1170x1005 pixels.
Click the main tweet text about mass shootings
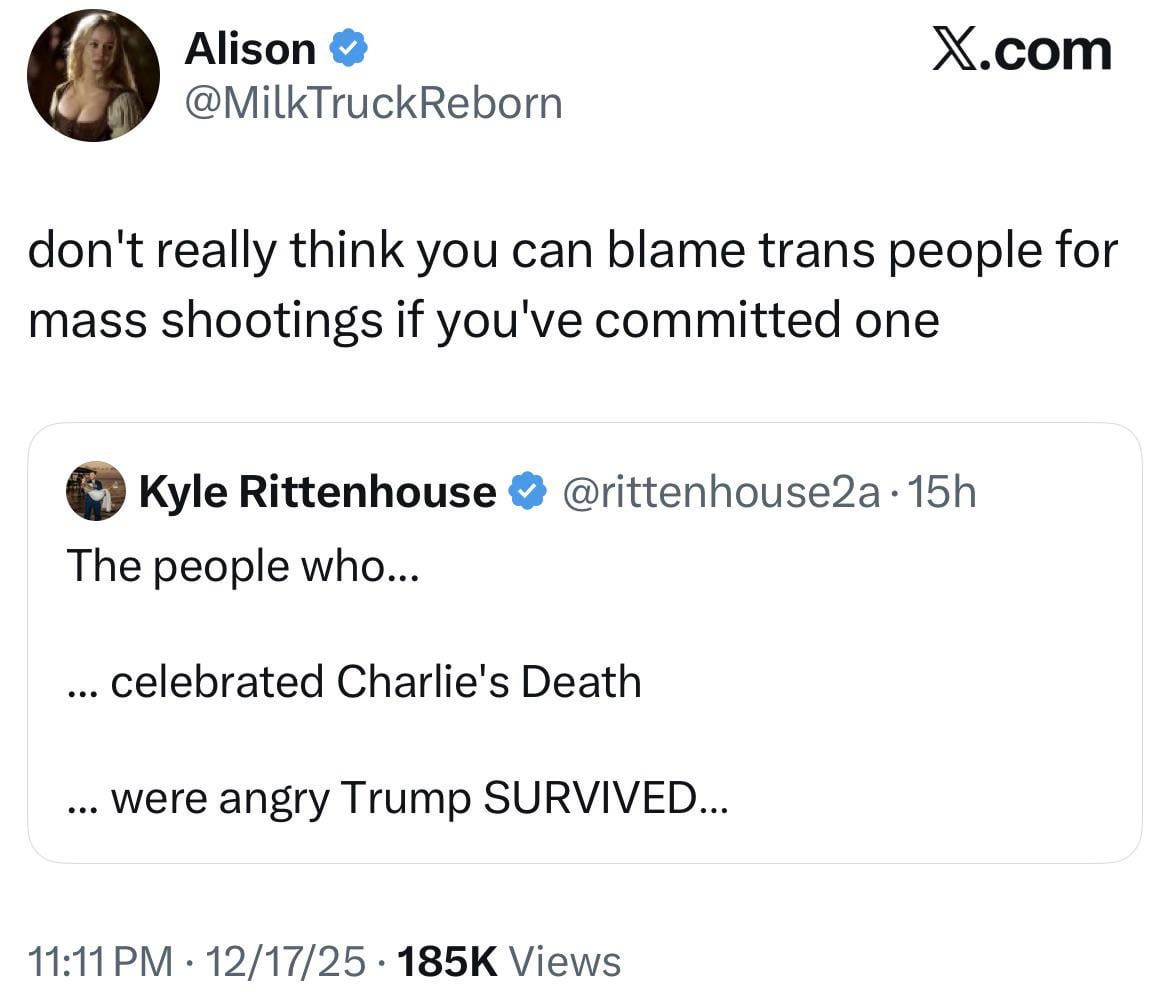point(571,284)
